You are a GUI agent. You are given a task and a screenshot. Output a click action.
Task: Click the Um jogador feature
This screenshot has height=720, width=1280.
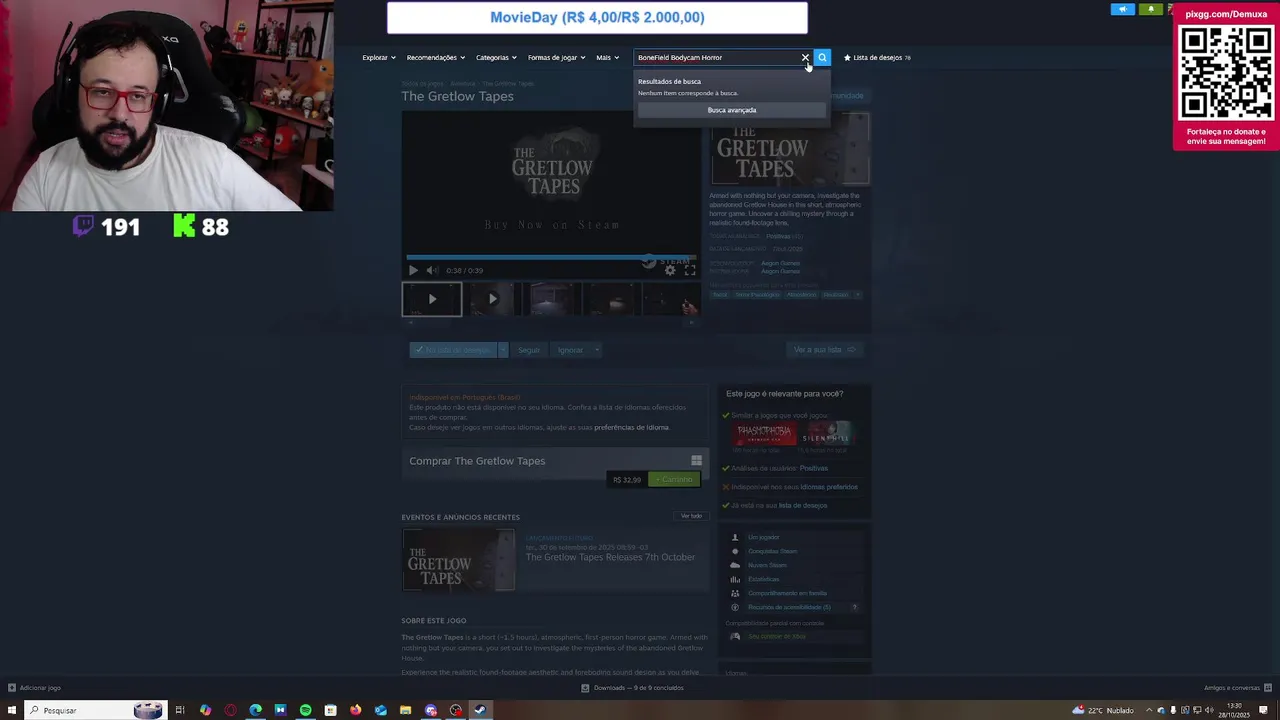[763, 537]
